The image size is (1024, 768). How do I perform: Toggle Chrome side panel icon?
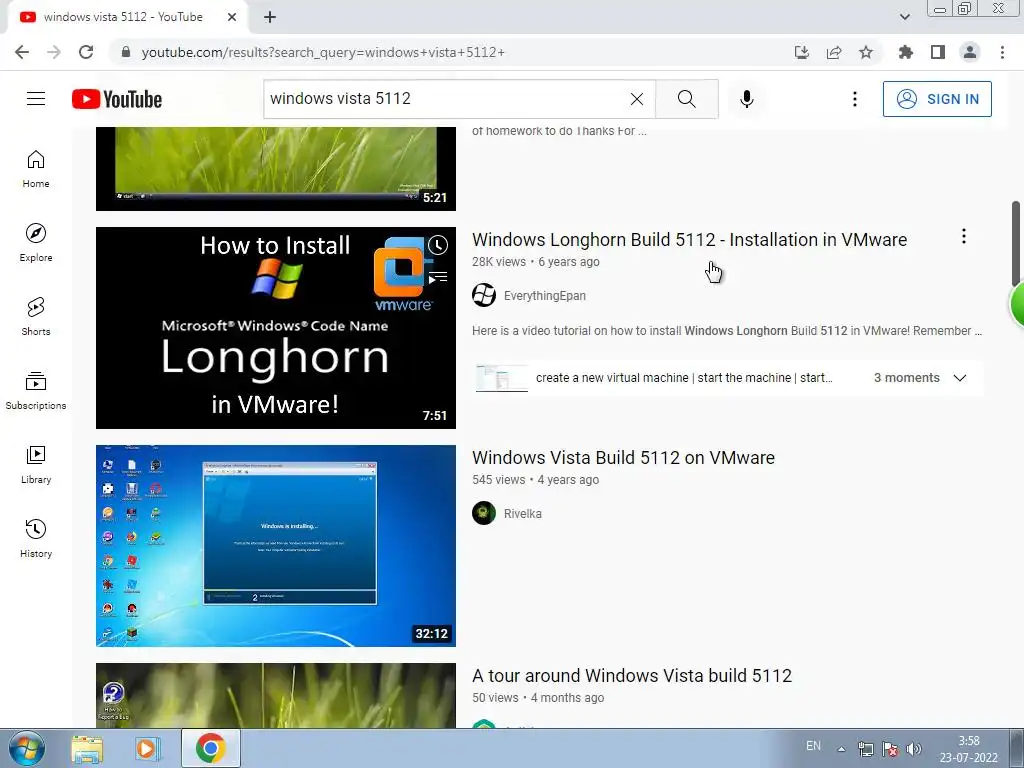[938, 52]
